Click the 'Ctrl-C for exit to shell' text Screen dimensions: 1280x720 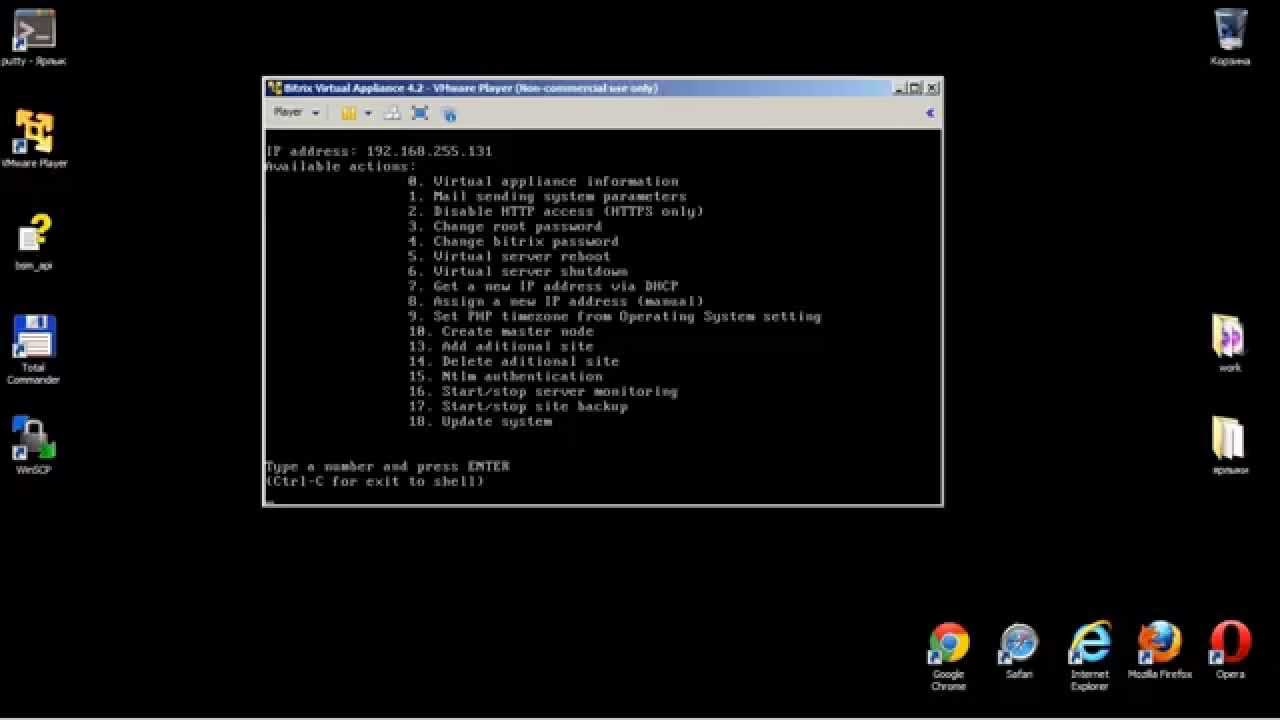(x=375, y=481)
